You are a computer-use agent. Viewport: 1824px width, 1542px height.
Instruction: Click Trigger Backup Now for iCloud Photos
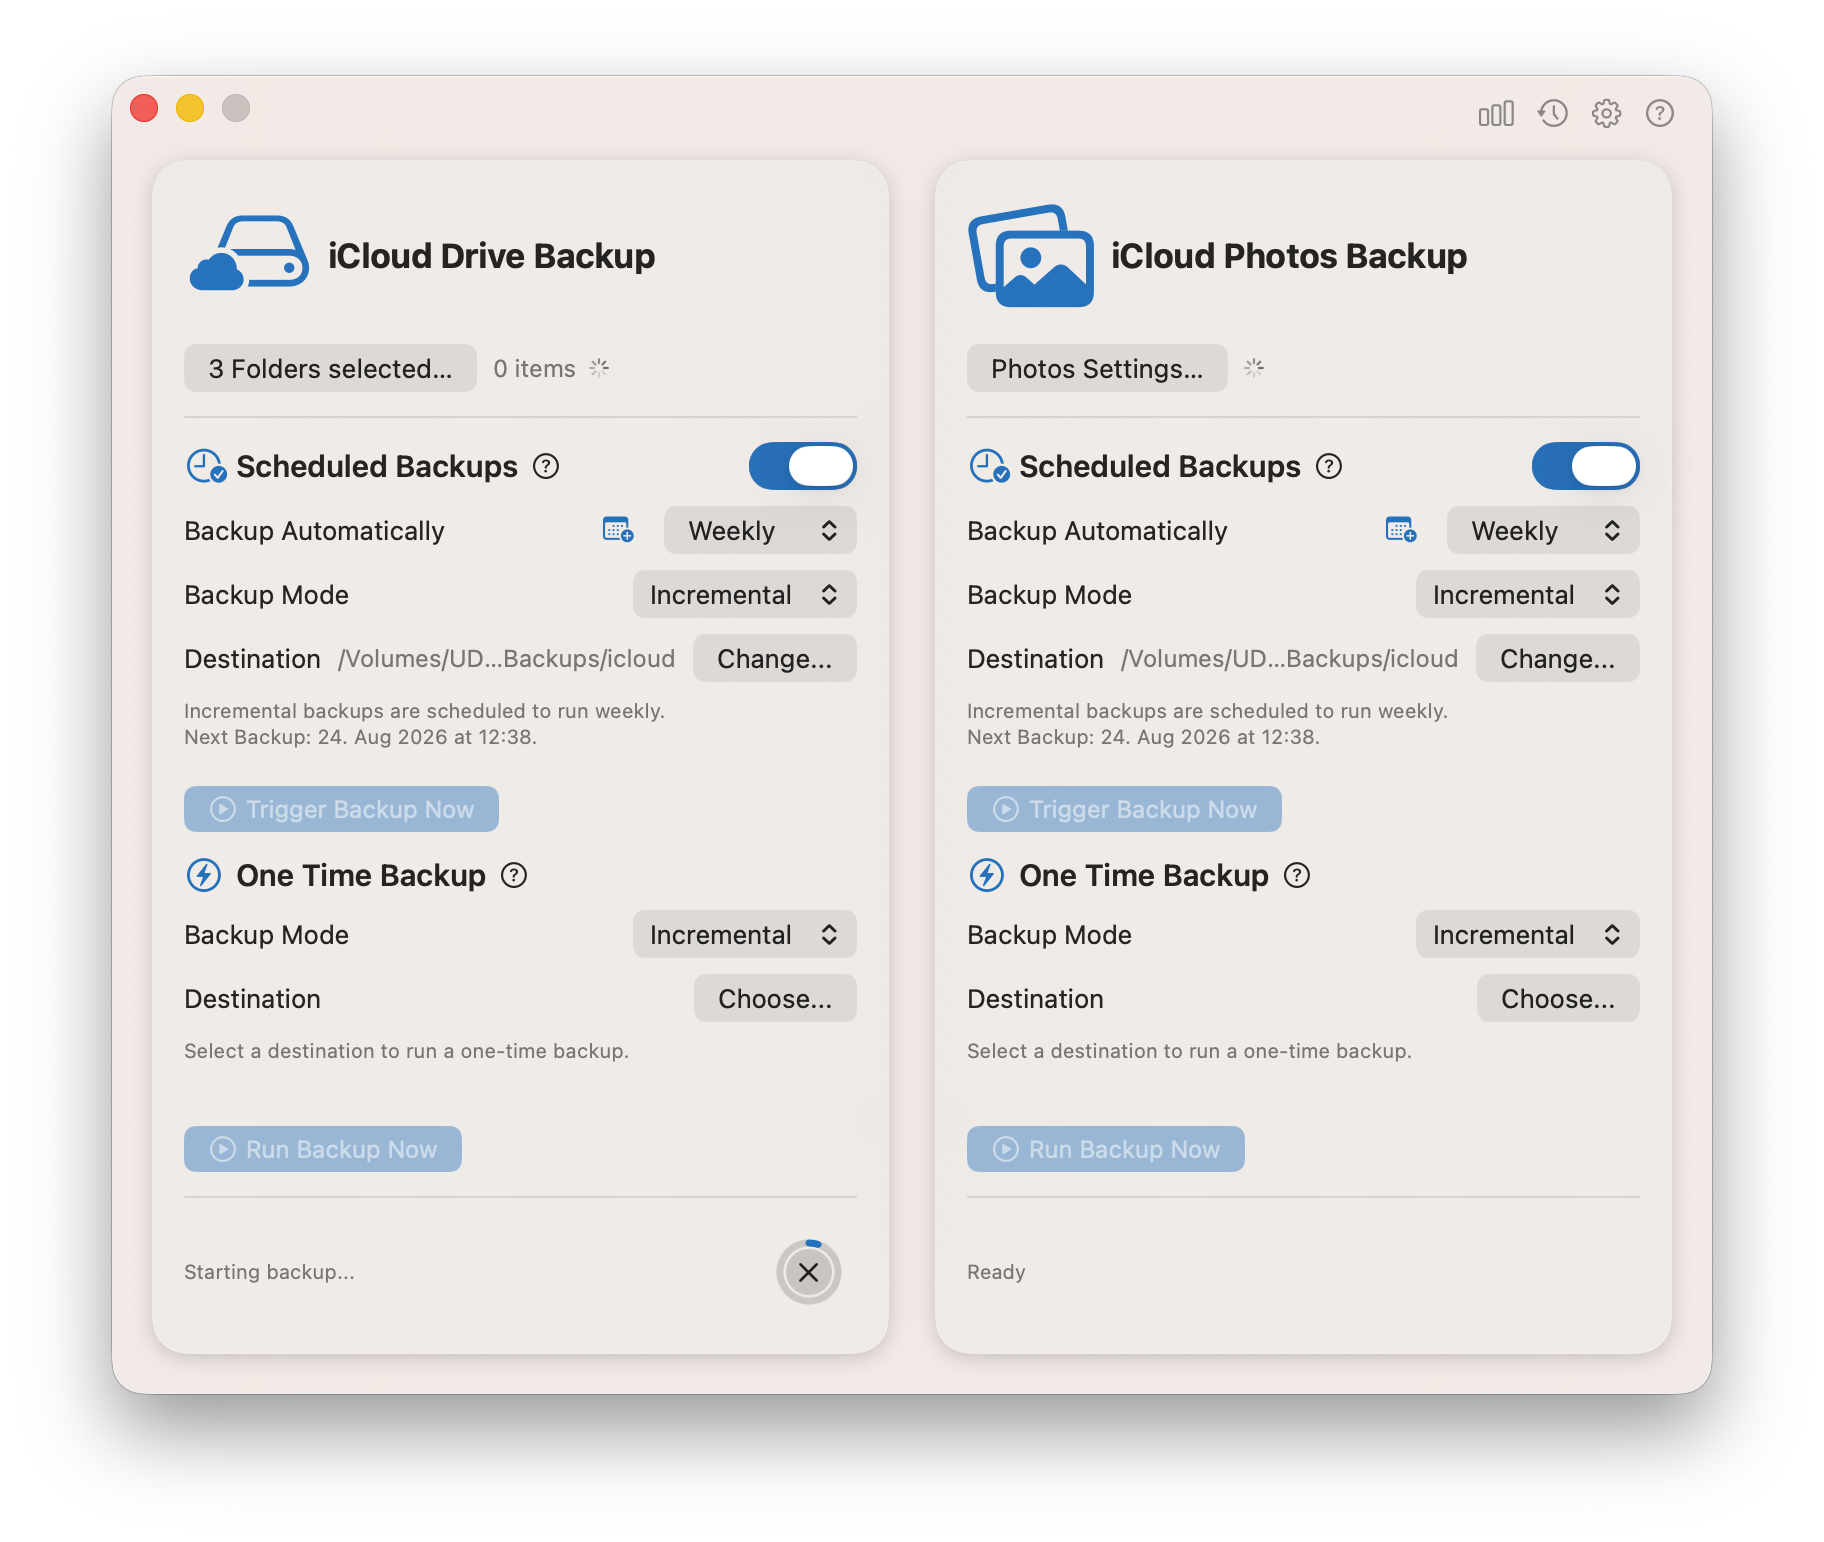click(1124, 809)
